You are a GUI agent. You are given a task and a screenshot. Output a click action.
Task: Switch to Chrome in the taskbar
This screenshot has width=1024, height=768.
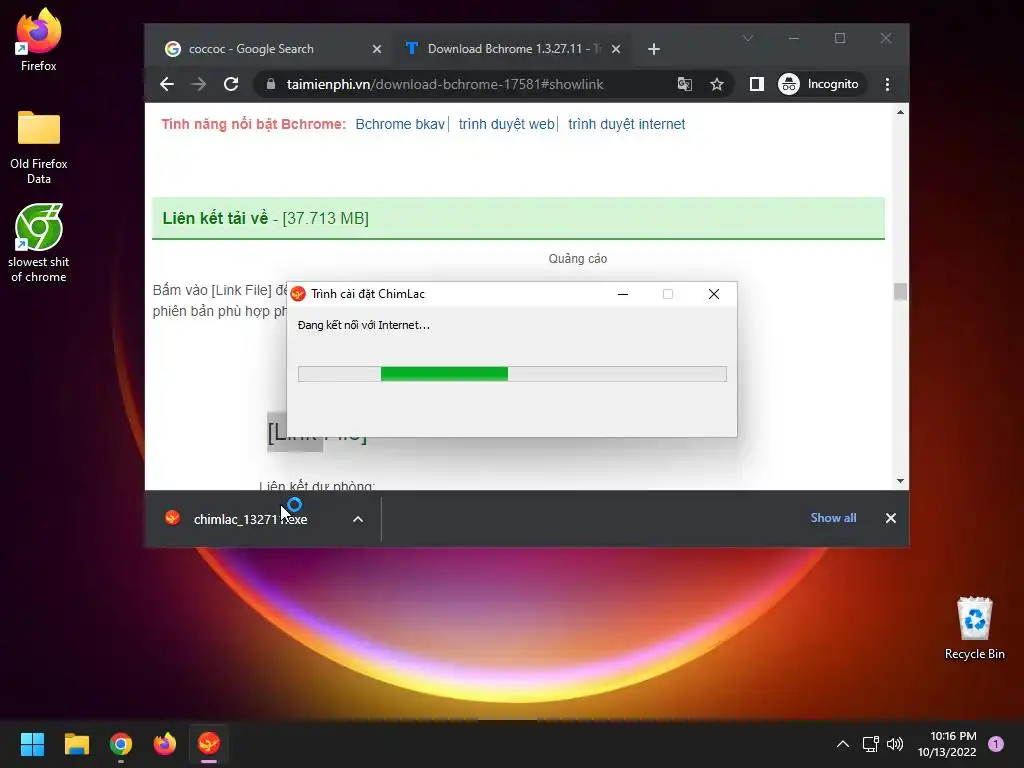121,744
